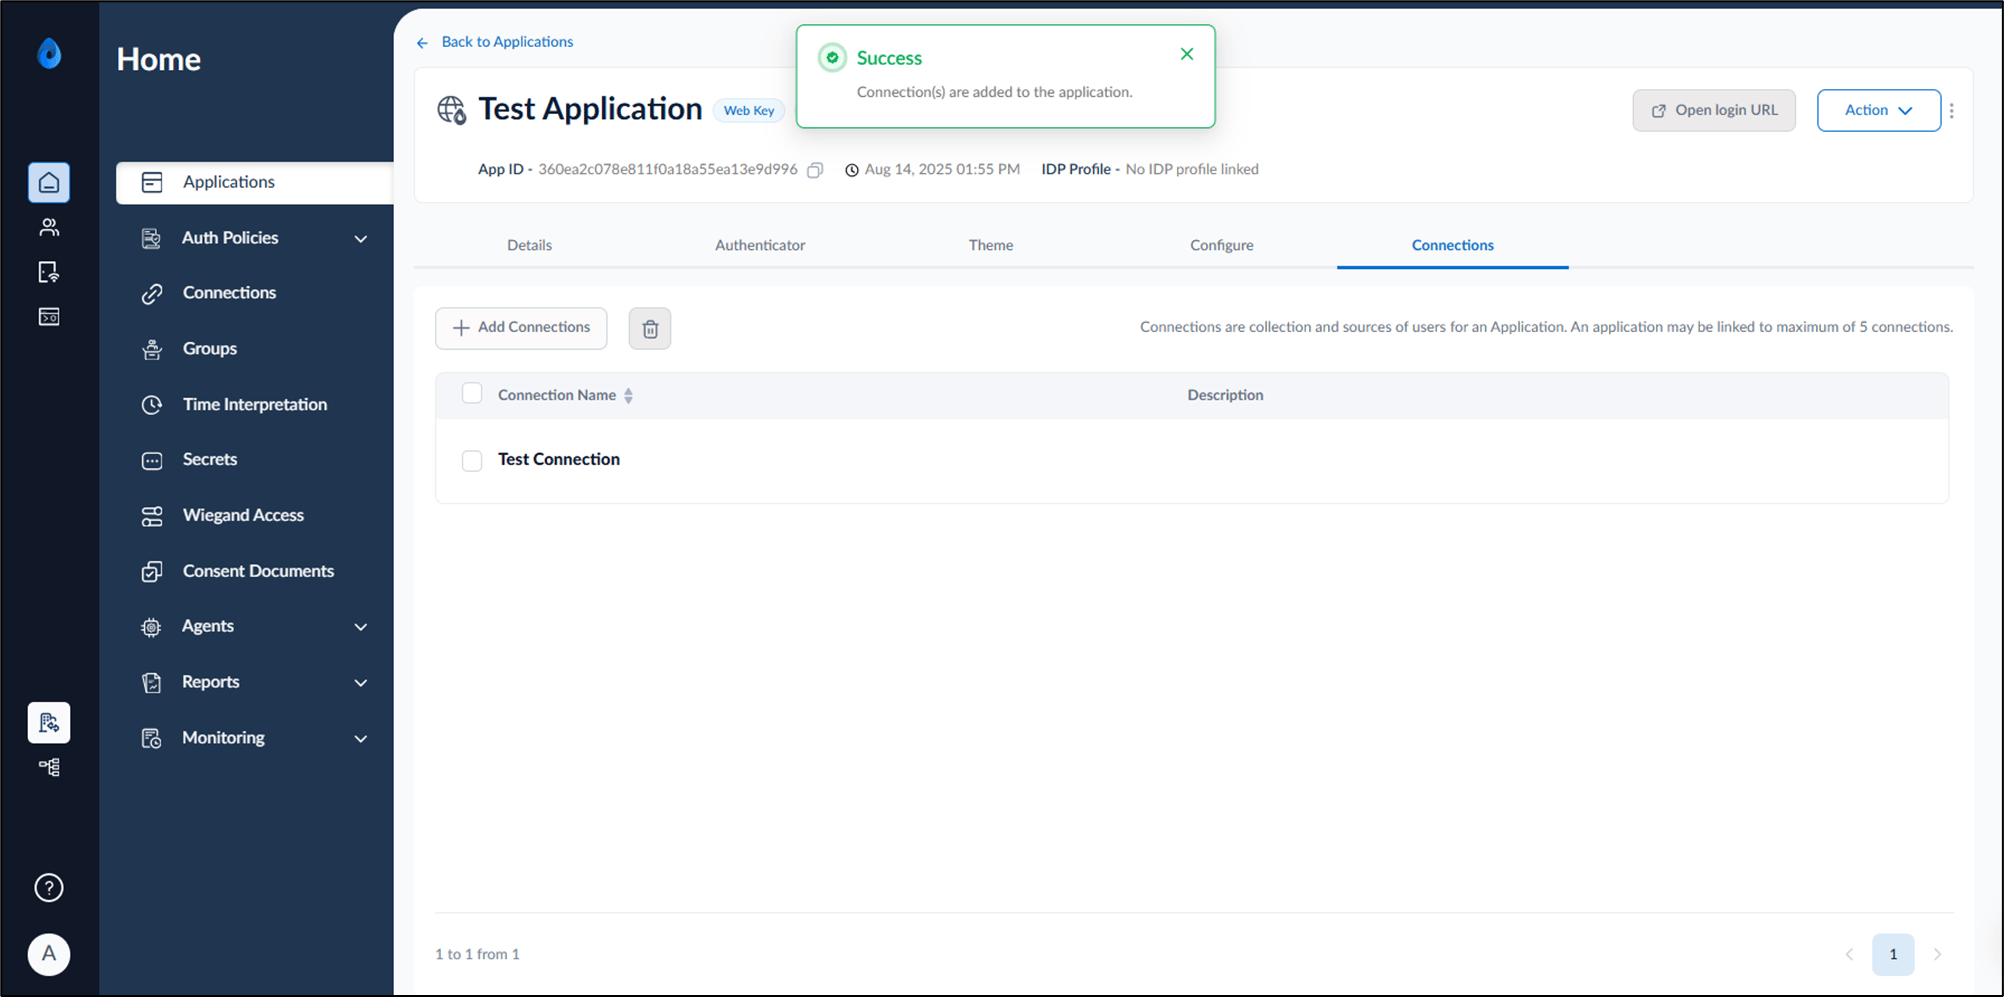
Task: Click the globe application icon beside title
Action: pos(452,110)
